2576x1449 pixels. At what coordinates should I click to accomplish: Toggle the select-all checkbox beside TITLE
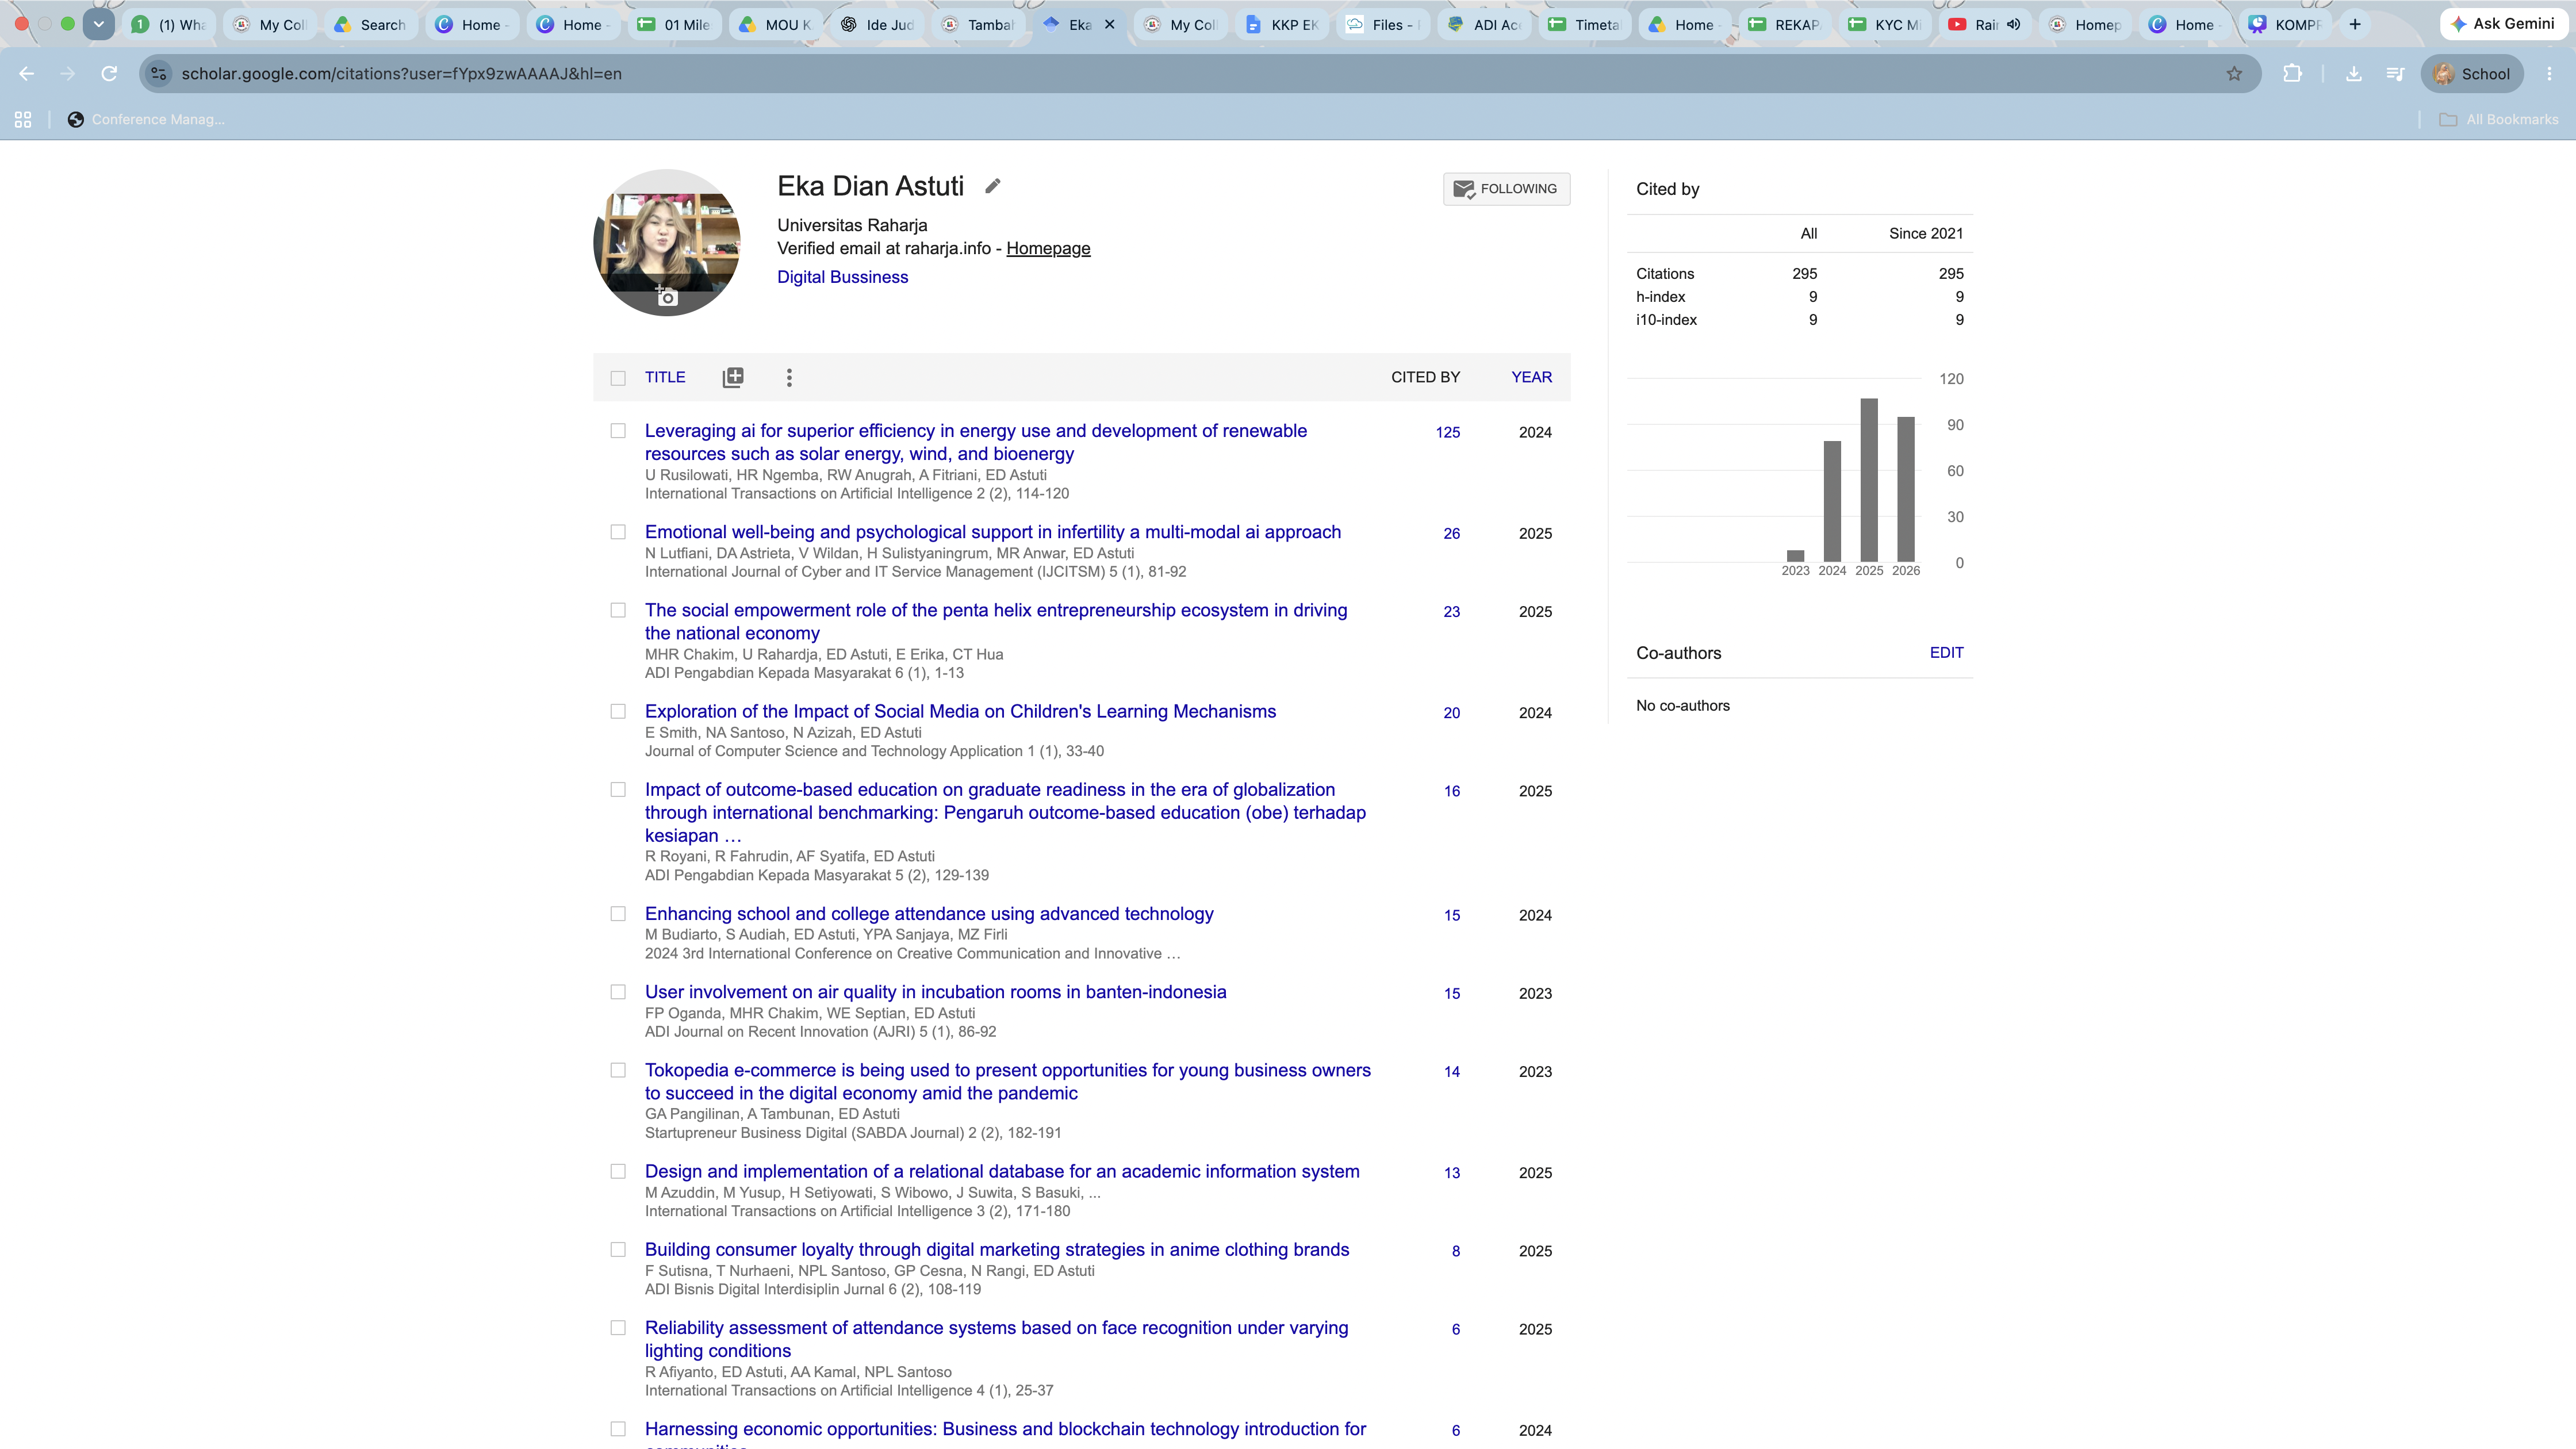(x=618, y=378)
